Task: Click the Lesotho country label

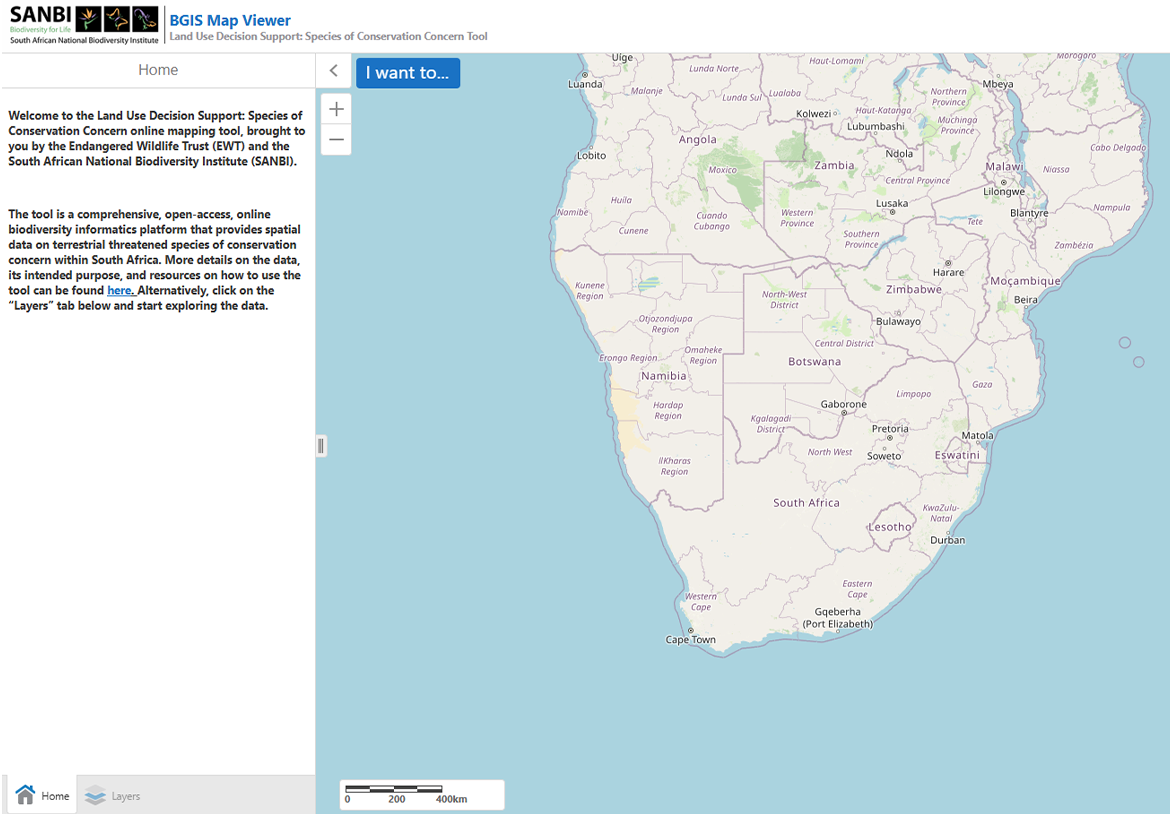Action: [889, 526]
